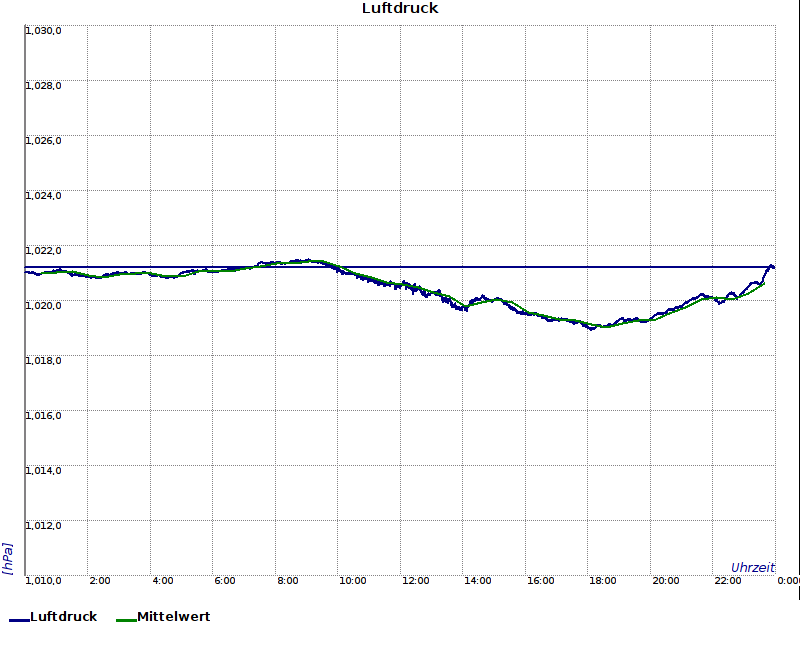Click the 16:00 time label
The width and height of the screenshot is (800, 650).
point(540,581)
